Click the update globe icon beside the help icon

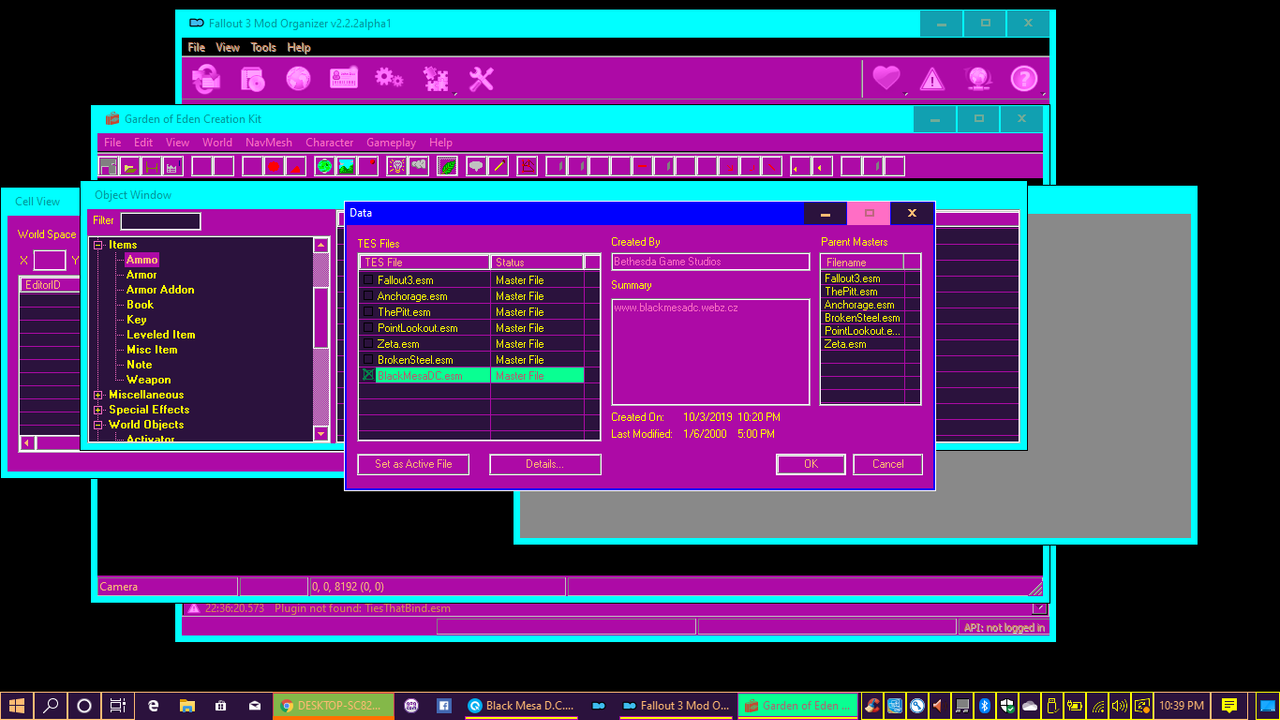point(978,78)
